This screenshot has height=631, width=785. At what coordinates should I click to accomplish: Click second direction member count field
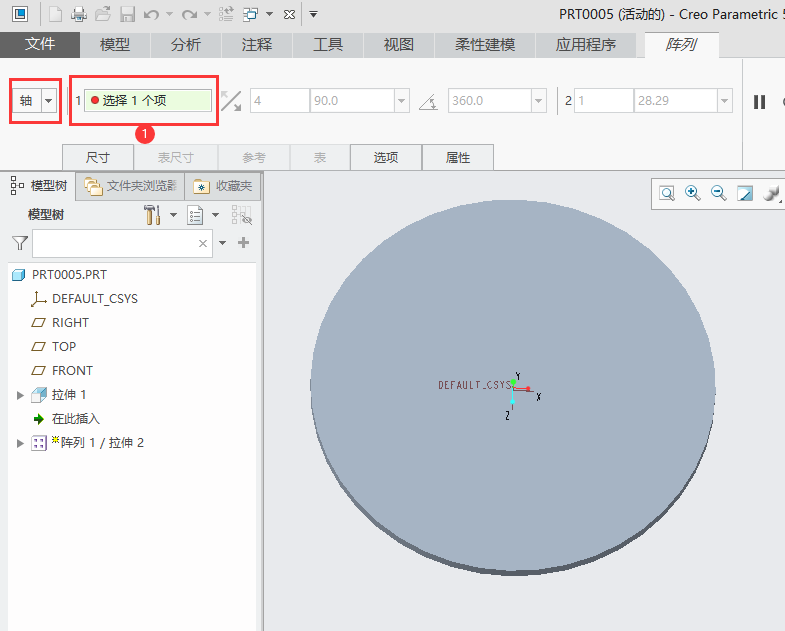[604, 101]
